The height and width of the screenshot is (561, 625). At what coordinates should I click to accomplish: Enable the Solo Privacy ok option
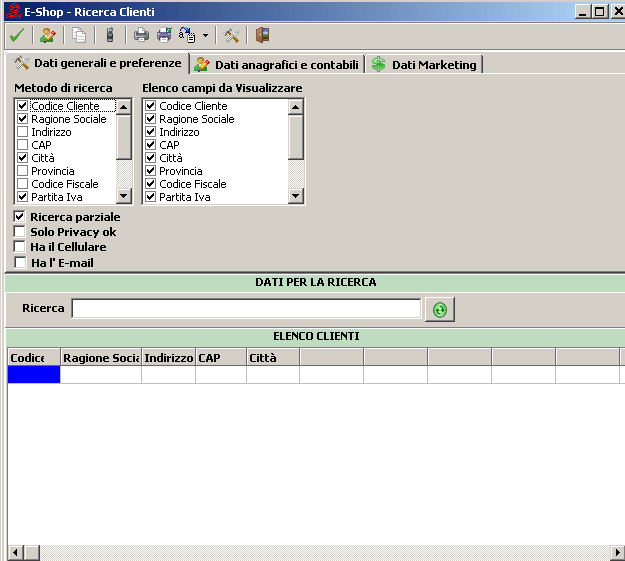20,232
